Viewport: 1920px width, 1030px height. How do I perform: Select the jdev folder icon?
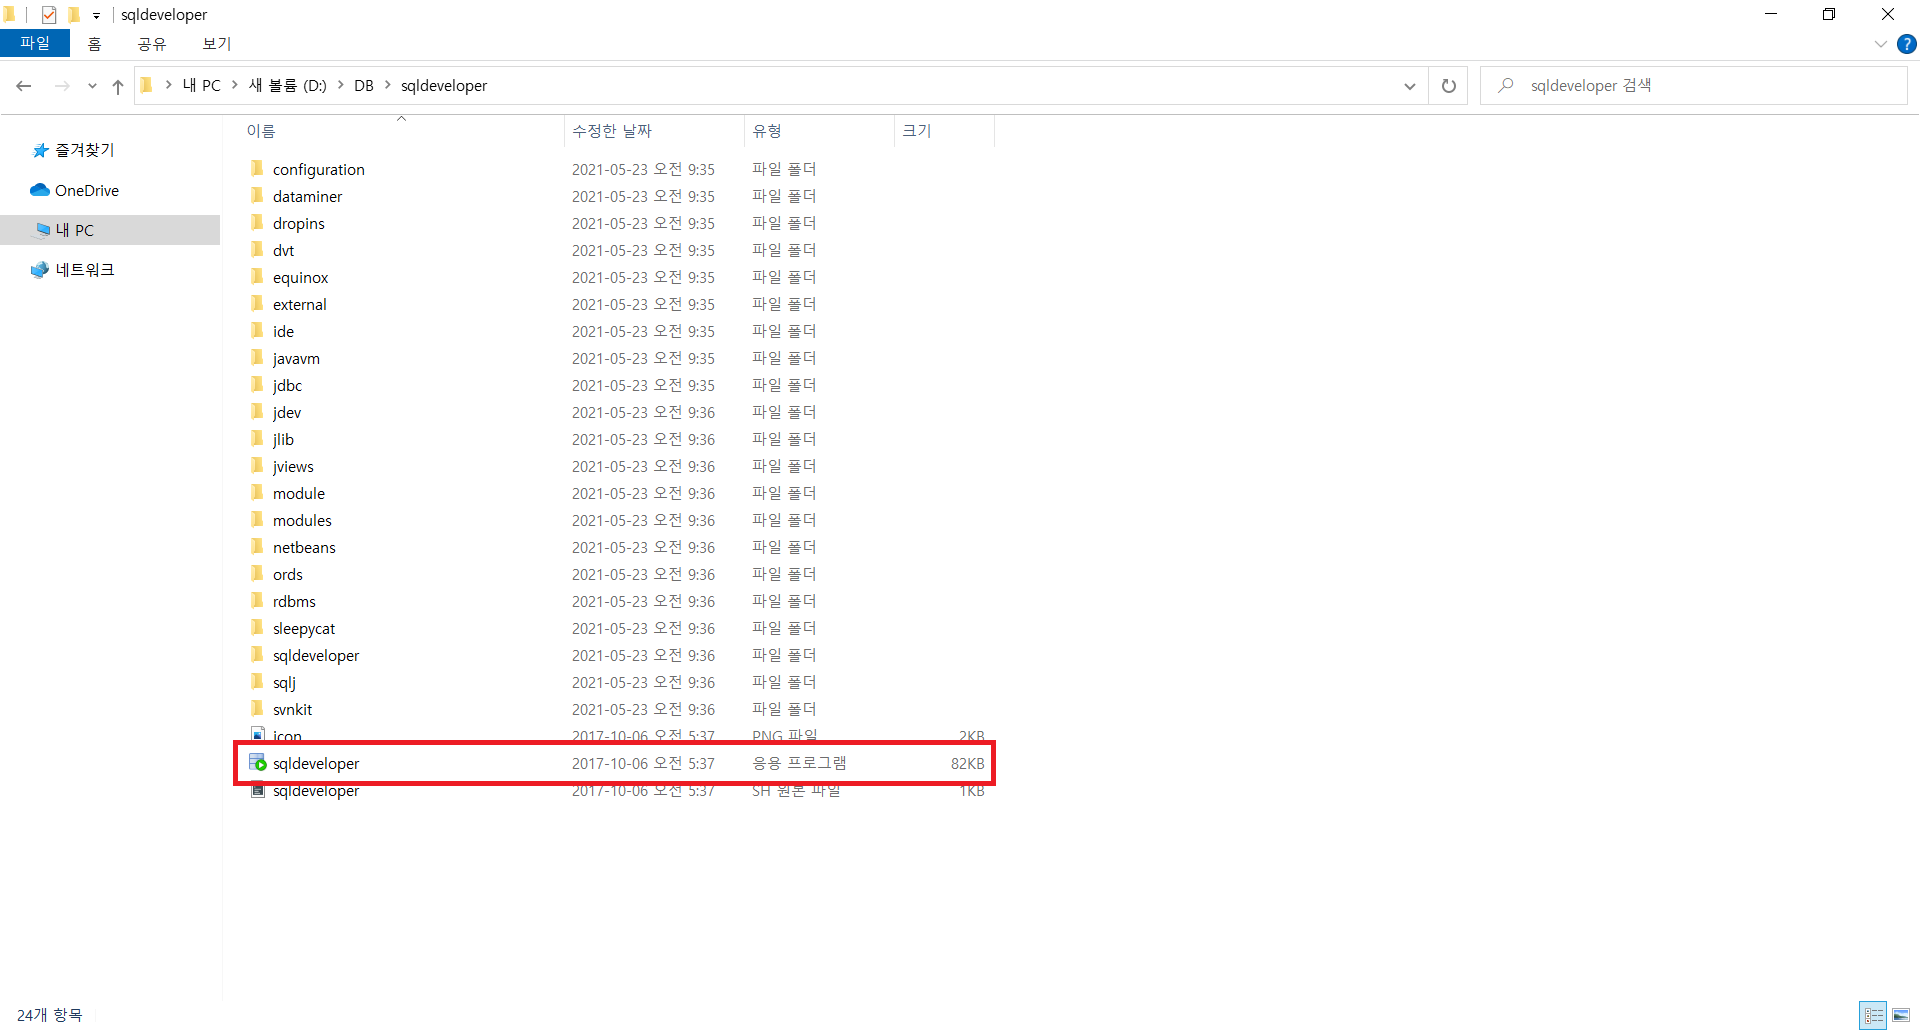[x=257, y=412]
